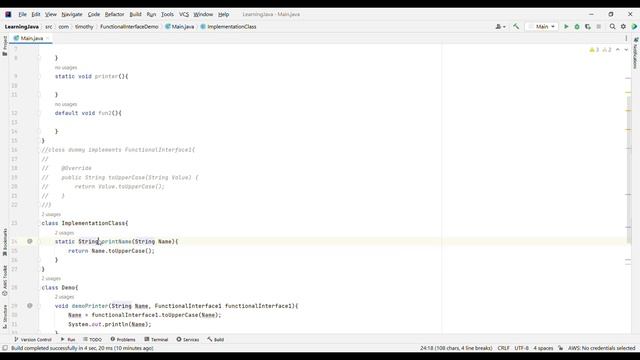Click the UTF-8 encoding indicator
The height and width of the screenshot is (360, 640).
pos(521,348)
